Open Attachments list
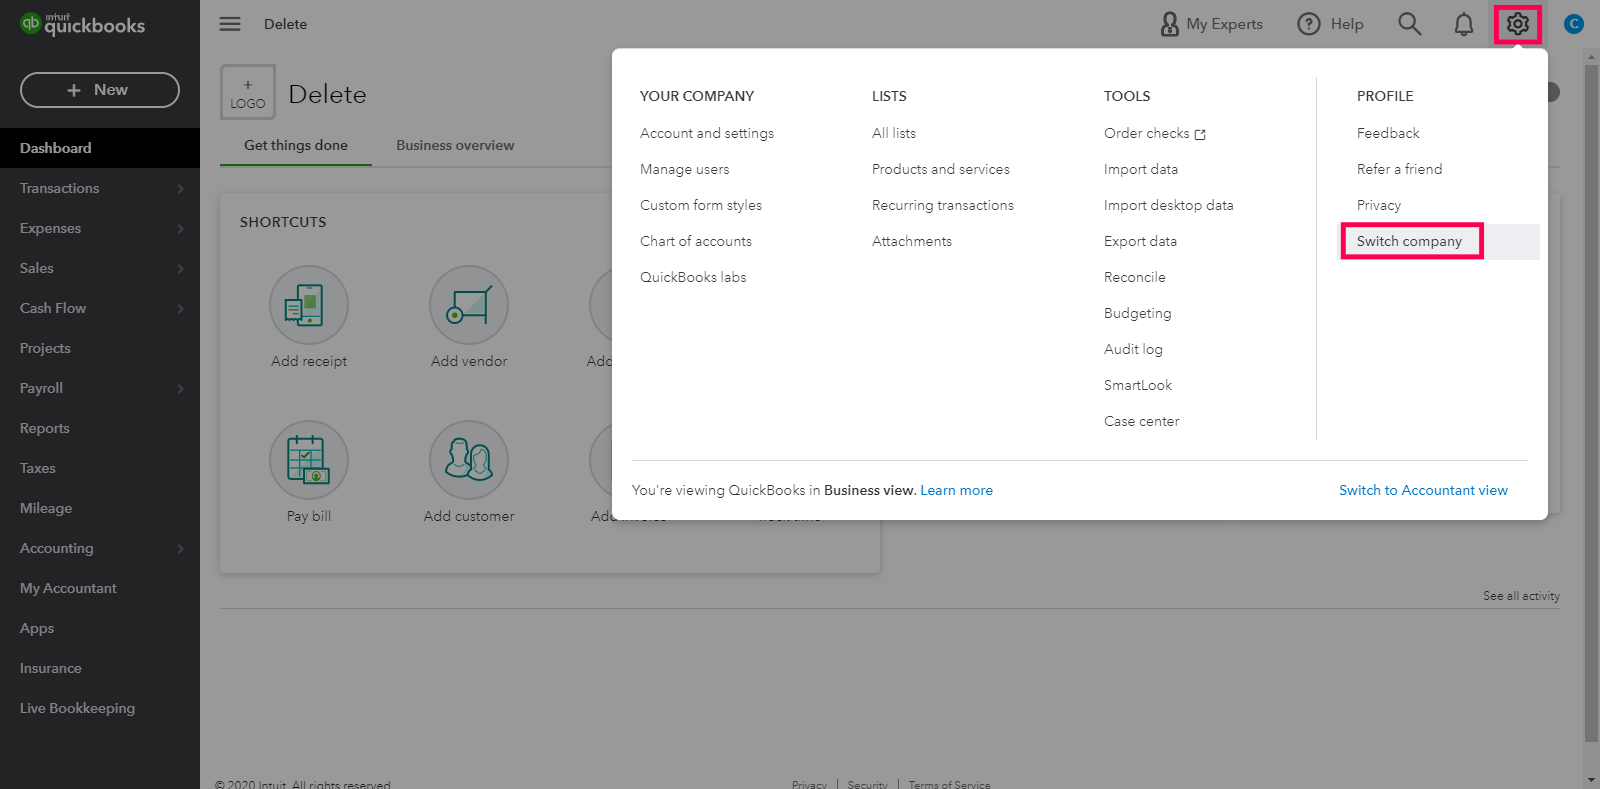 tap(912, 241)
